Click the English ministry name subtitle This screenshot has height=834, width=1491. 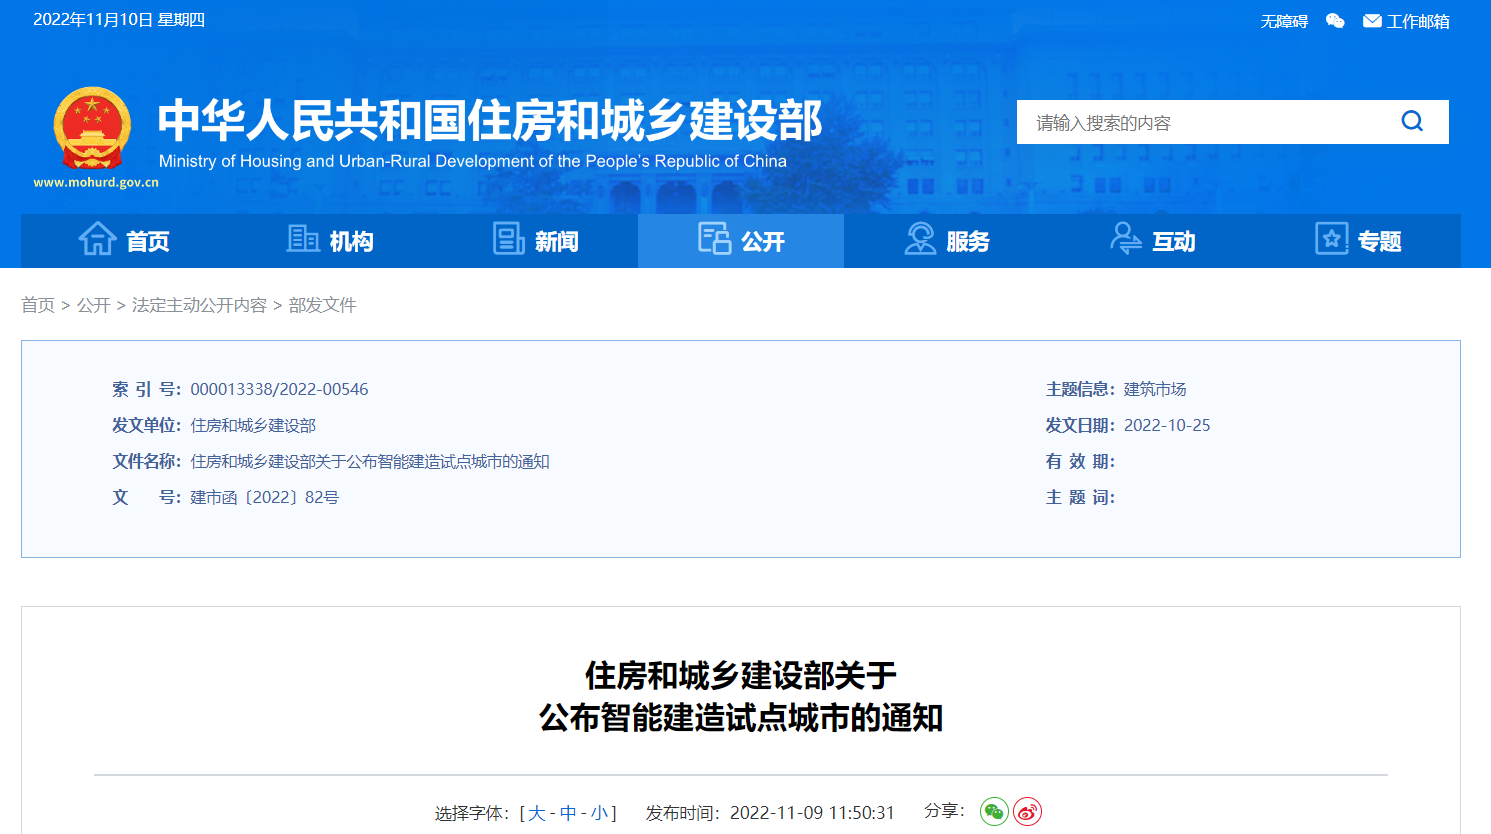point(473,161)
